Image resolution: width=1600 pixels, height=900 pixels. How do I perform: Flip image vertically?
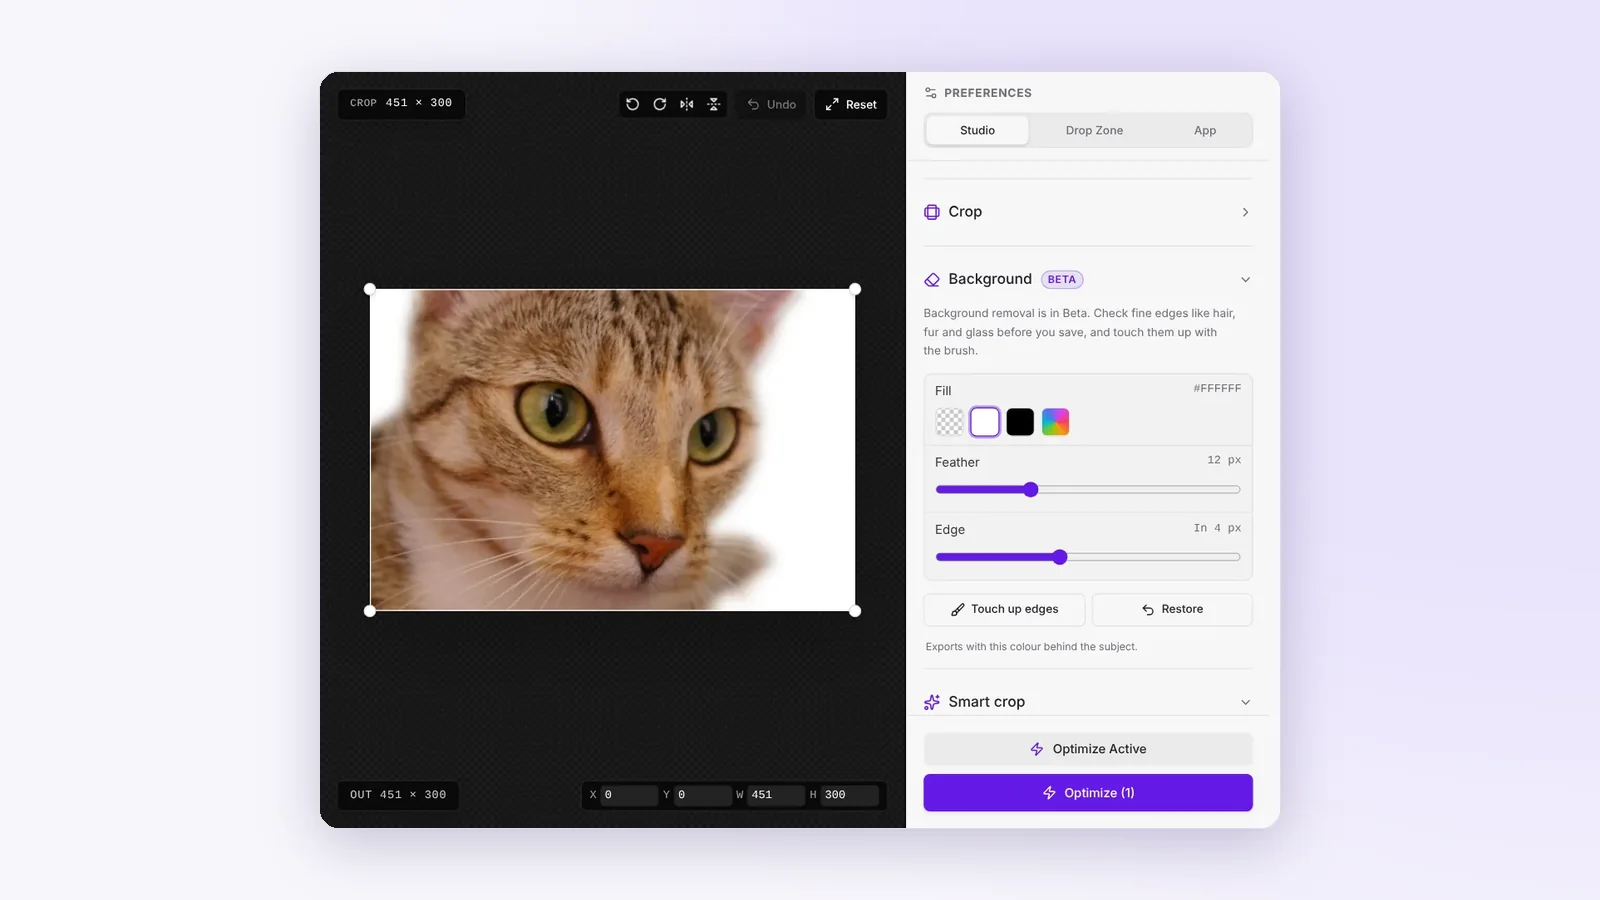pos(714,104)
